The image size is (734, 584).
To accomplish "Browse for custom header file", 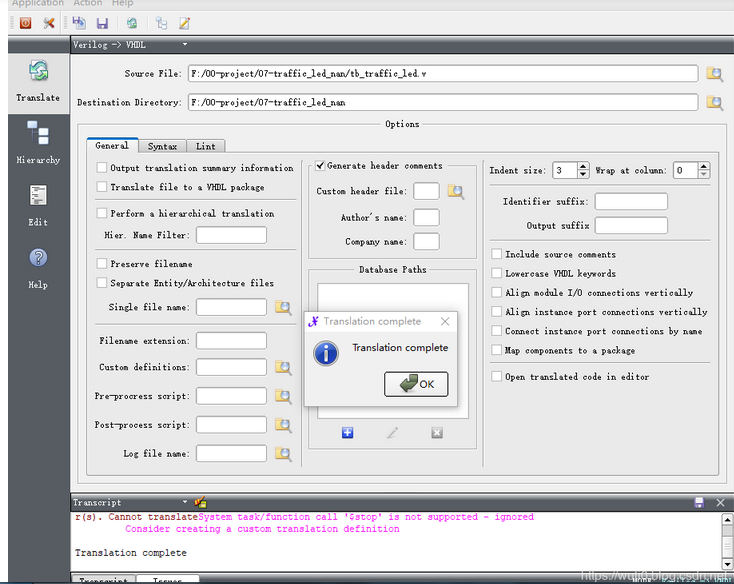I will 455,191.
